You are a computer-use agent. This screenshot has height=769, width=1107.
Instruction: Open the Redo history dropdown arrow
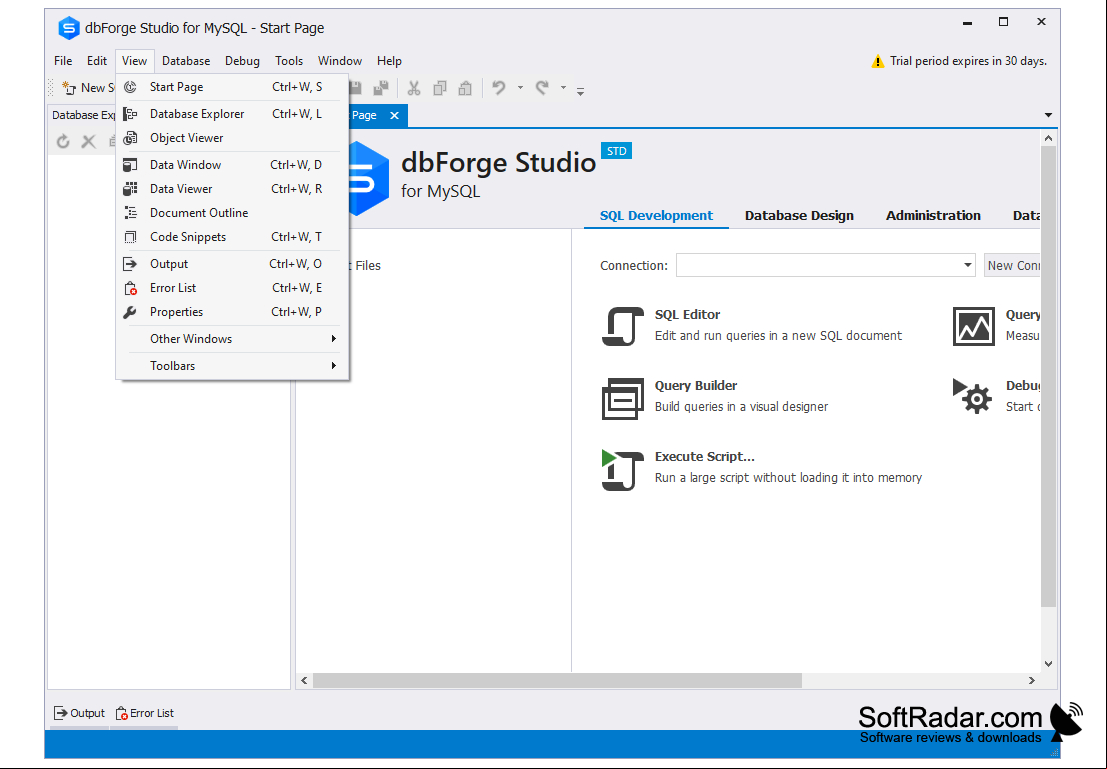tap(563, 88)
